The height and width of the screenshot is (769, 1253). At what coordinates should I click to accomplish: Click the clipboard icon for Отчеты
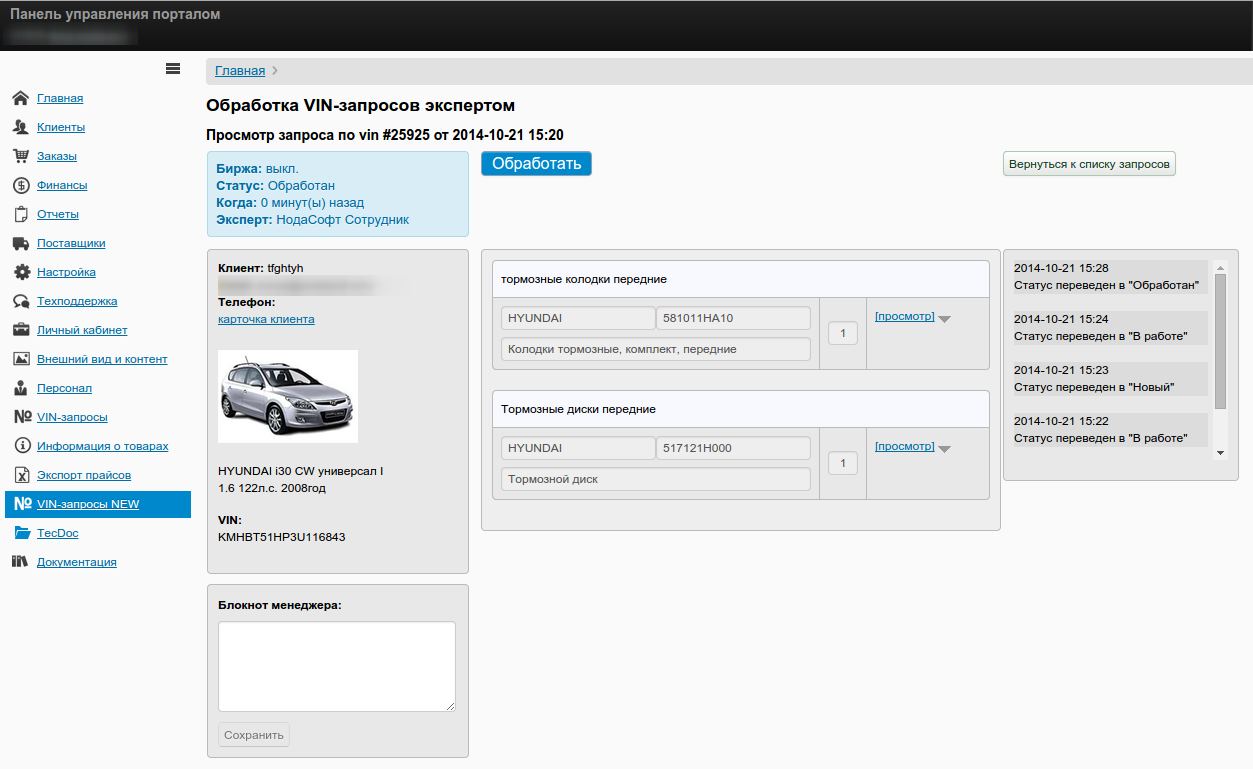coord(20,214)
